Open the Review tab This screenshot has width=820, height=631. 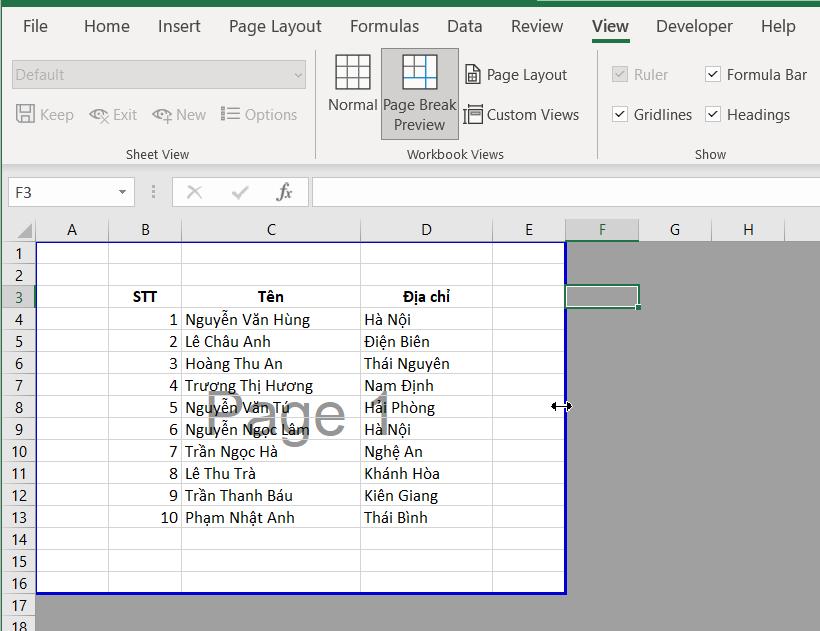click(537, 26)
